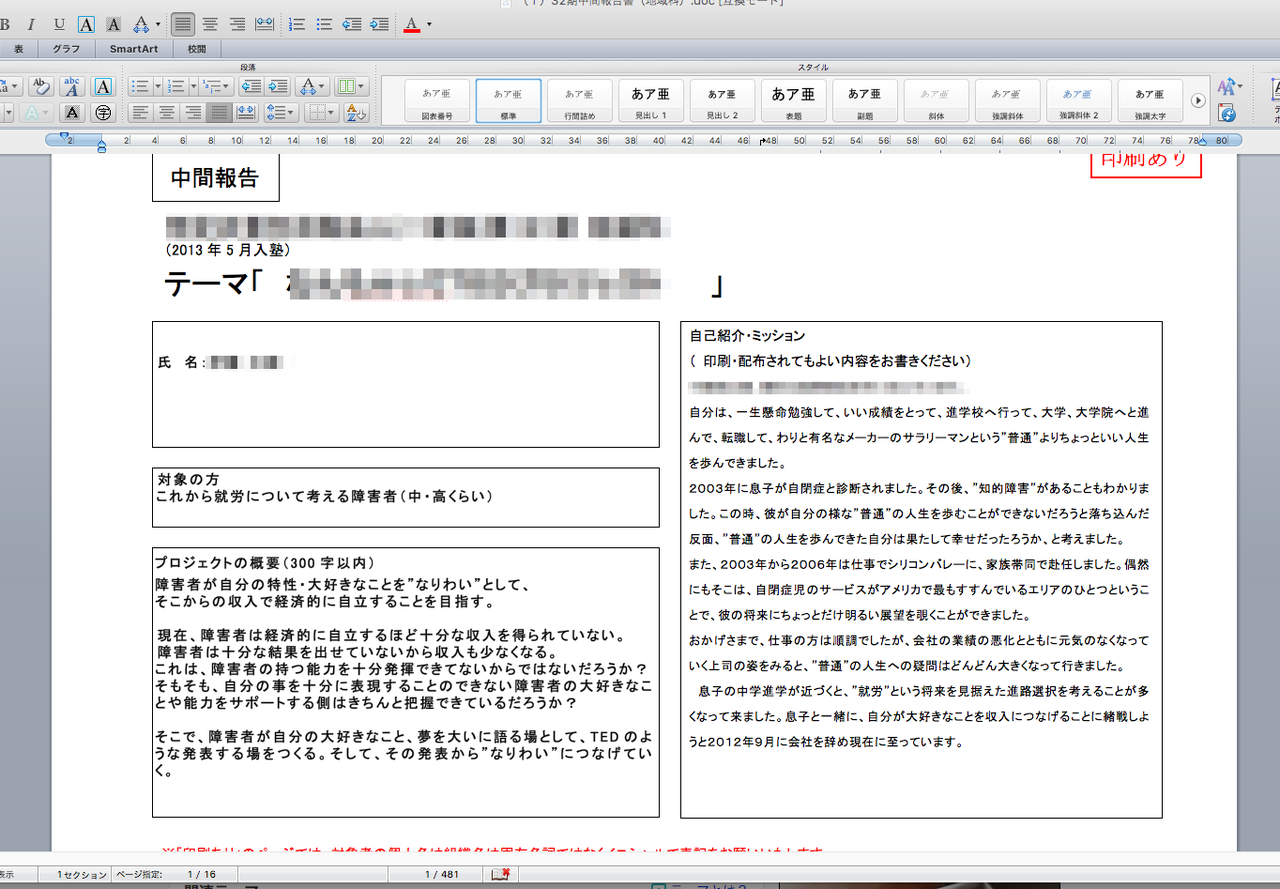This screenshot has height=889, width=1280.
Task: Apply the 表題 style
Action: 794,101
